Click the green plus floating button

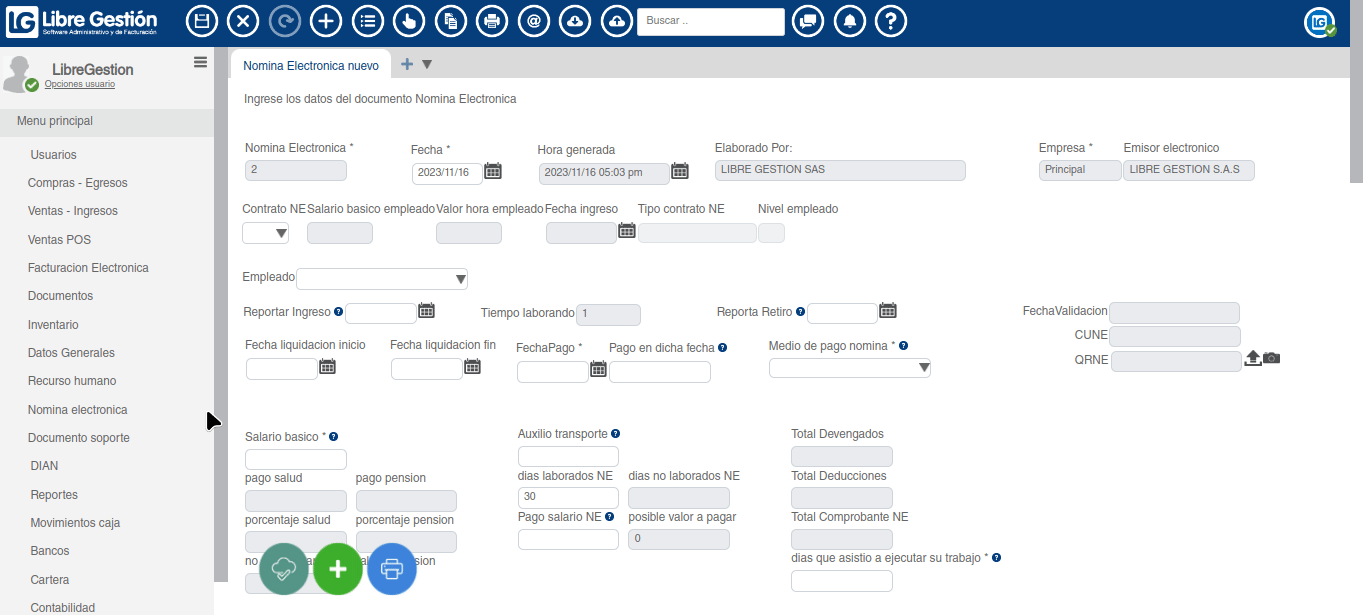[338, 569]
